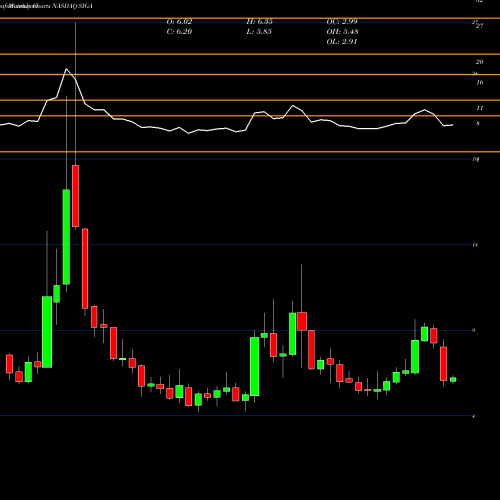Click the peak of the white indicator line

[66, 69]
